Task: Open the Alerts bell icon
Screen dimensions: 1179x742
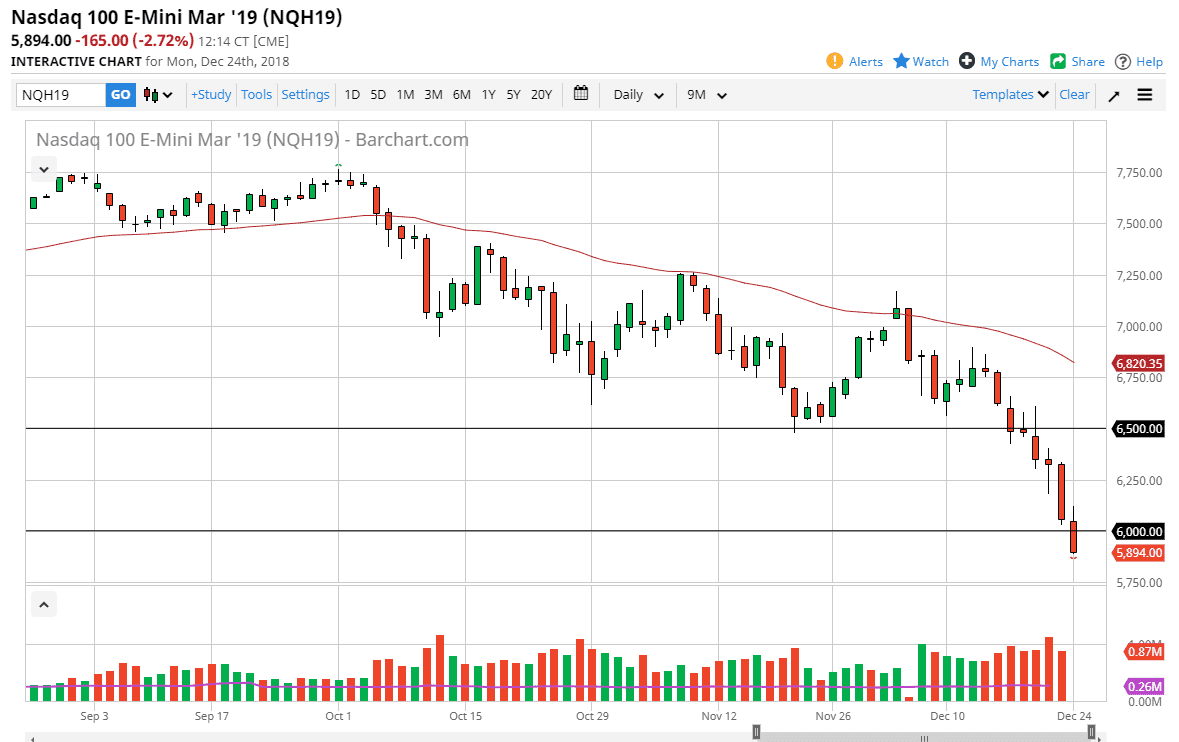Action: (x=835, y=61)
